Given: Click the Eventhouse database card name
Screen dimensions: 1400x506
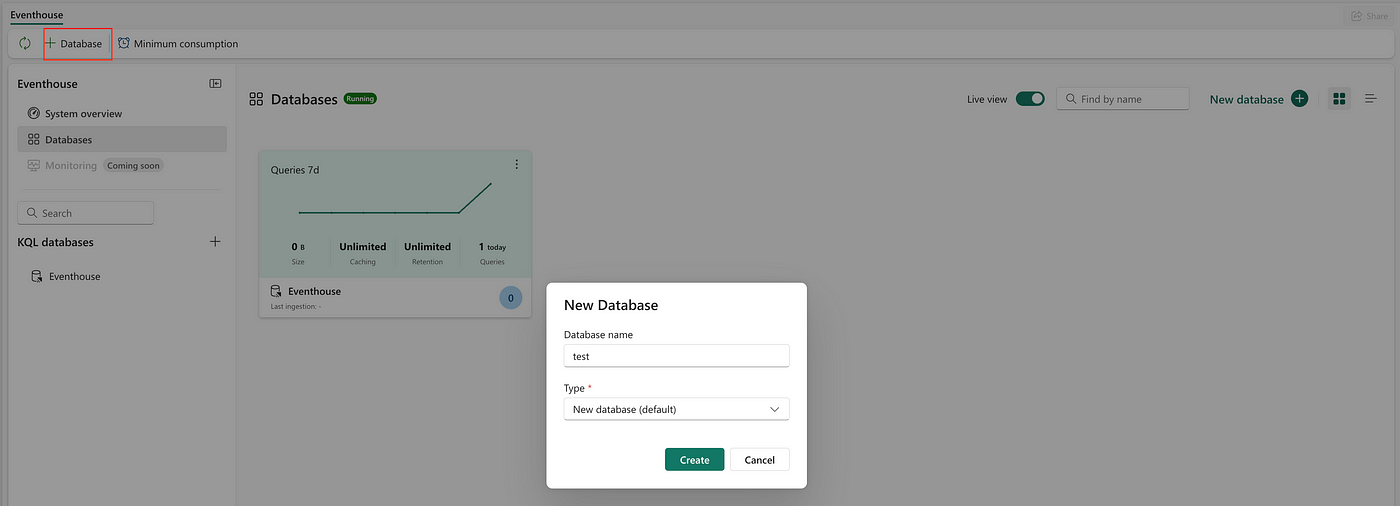Looking at the screenshot, I should [314, 291].
